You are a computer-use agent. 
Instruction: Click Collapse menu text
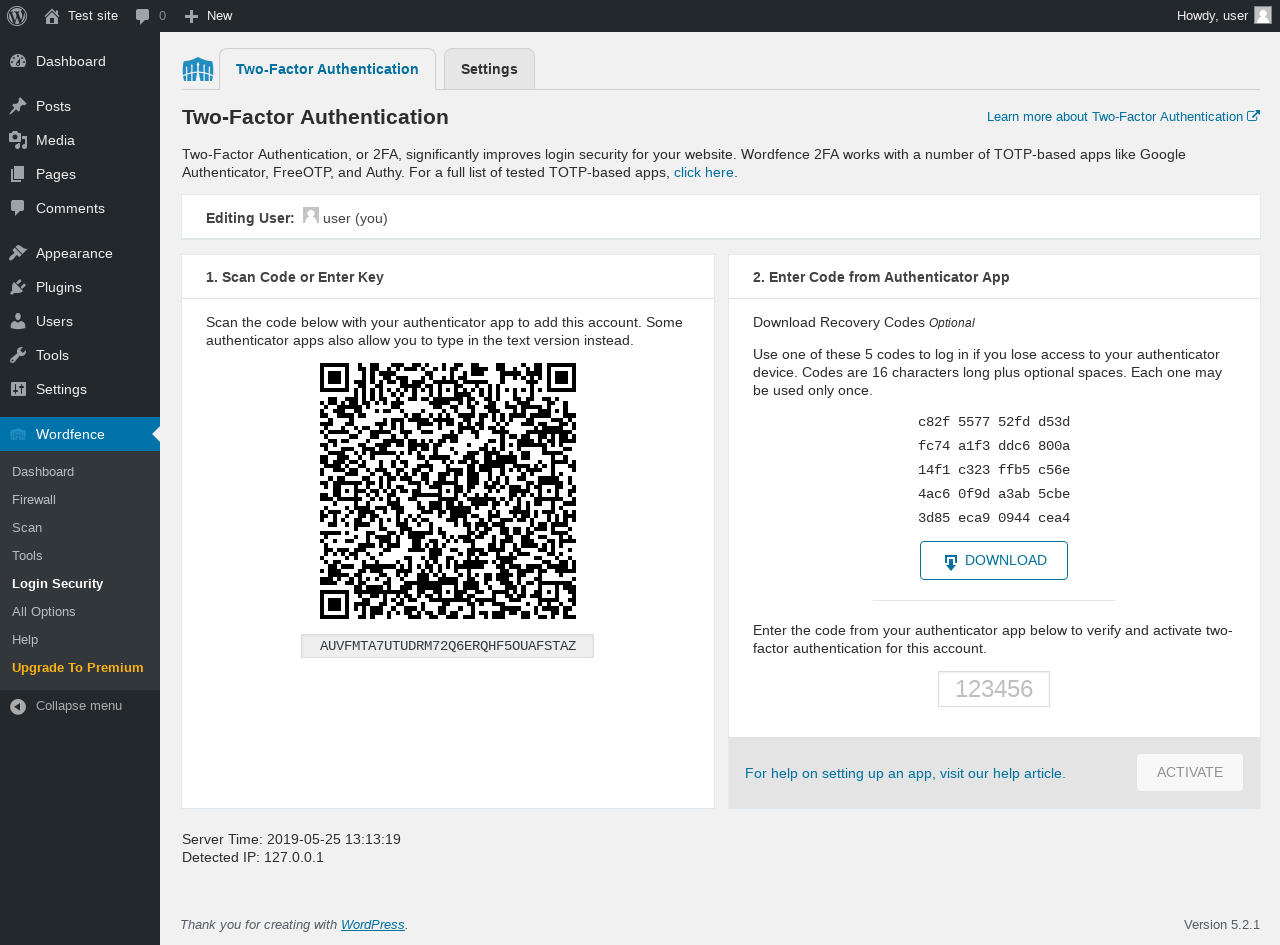pyautogui.click(x=79, y=706)
